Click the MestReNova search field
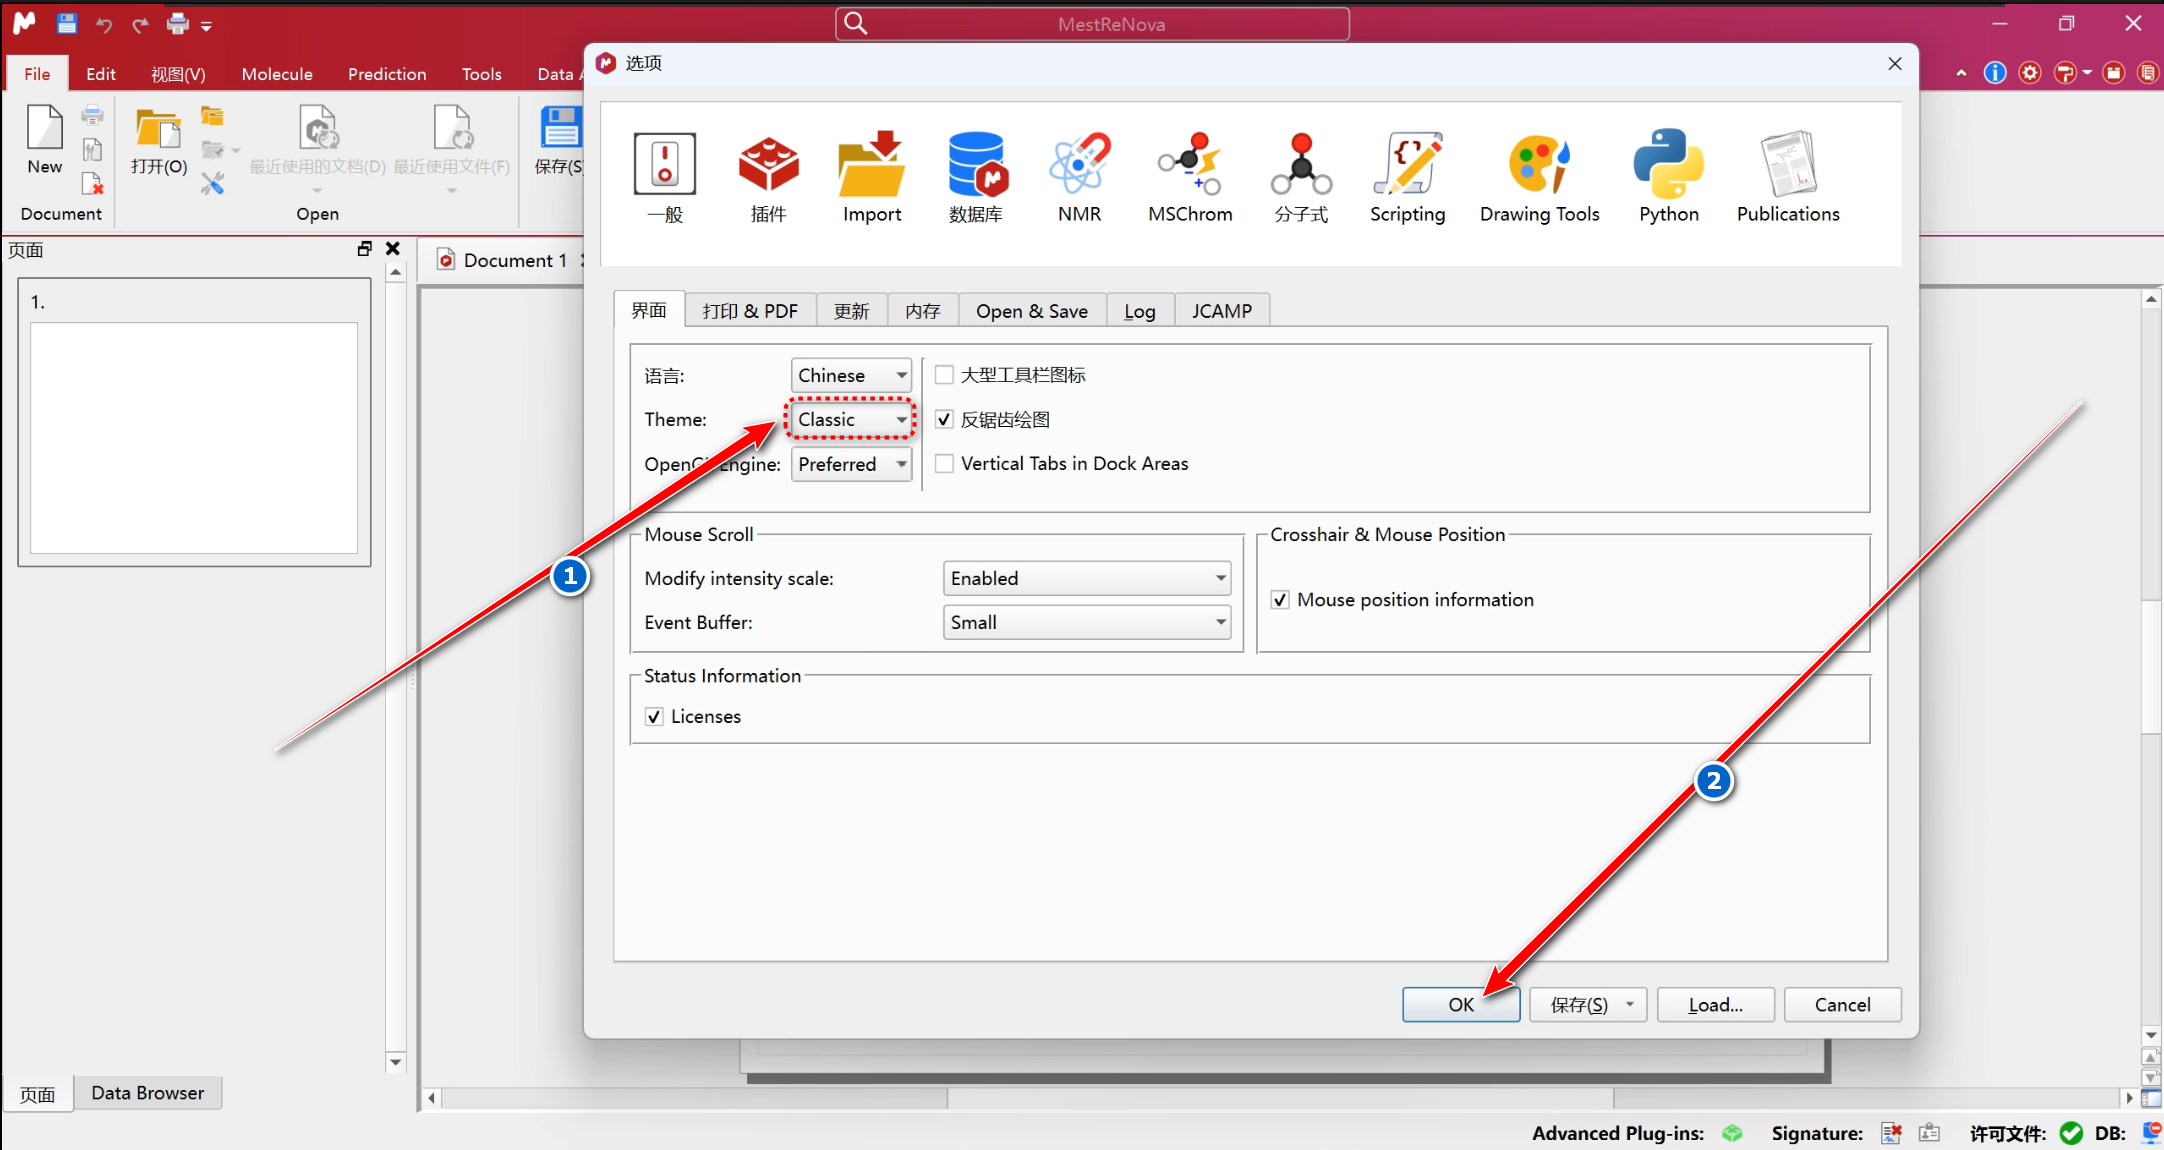 tap(1092, 24)
